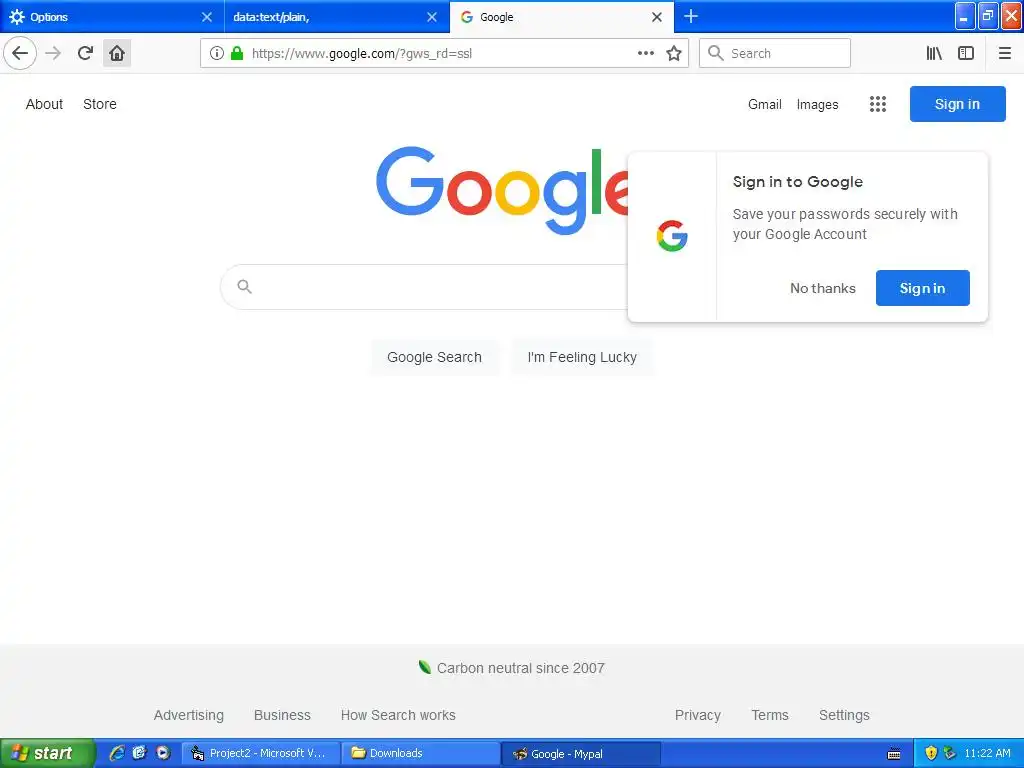Click the security shield tray icon
The image size is (1024, 768).
point(931,753)
